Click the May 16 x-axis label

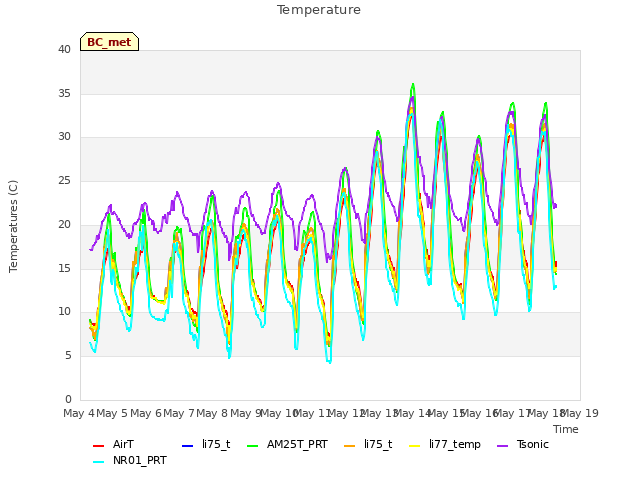pos(479,413)
